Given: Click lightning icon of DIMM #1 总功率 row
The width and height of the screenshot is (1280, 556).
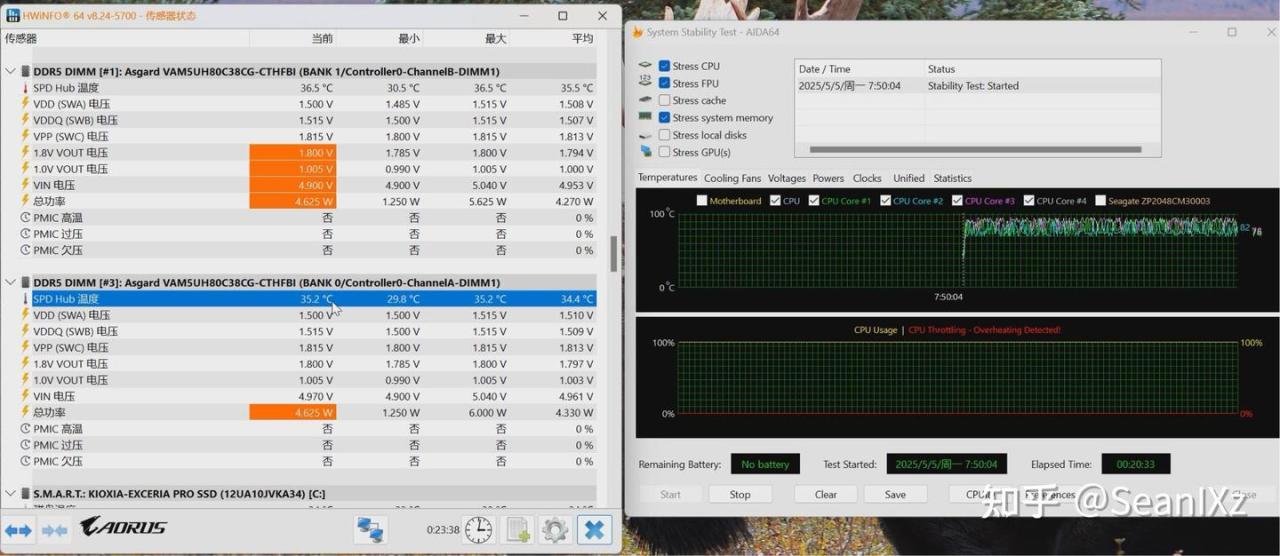Looking at the screenshot, I should click(x=25, y=201).
